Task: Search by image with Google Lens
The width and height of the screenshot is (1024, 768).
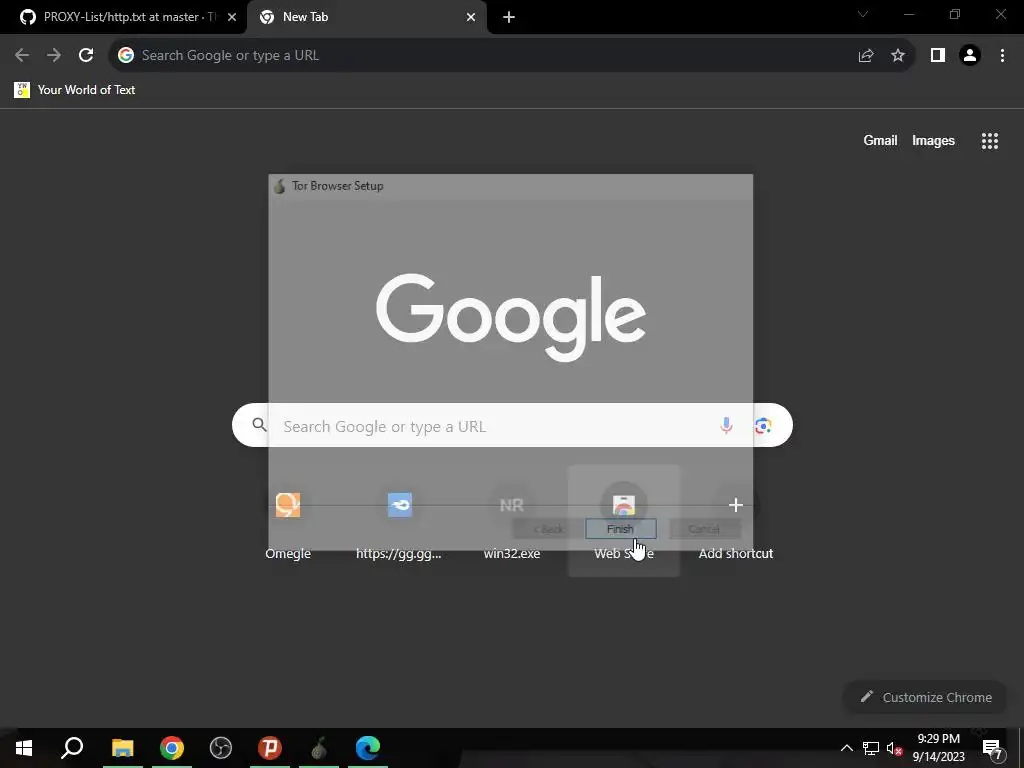Action: coord(763,426)
